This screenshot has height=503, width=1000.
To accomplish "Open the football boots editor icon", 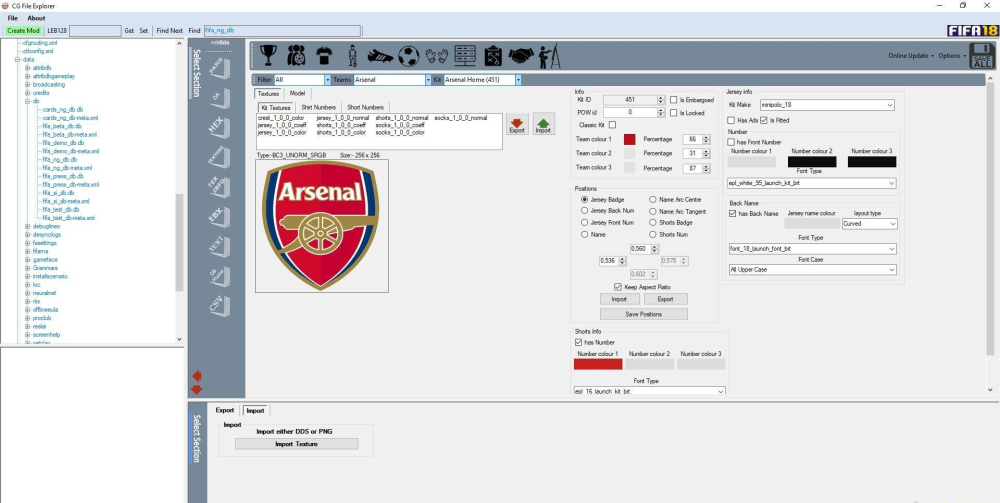I will [380, 56].
